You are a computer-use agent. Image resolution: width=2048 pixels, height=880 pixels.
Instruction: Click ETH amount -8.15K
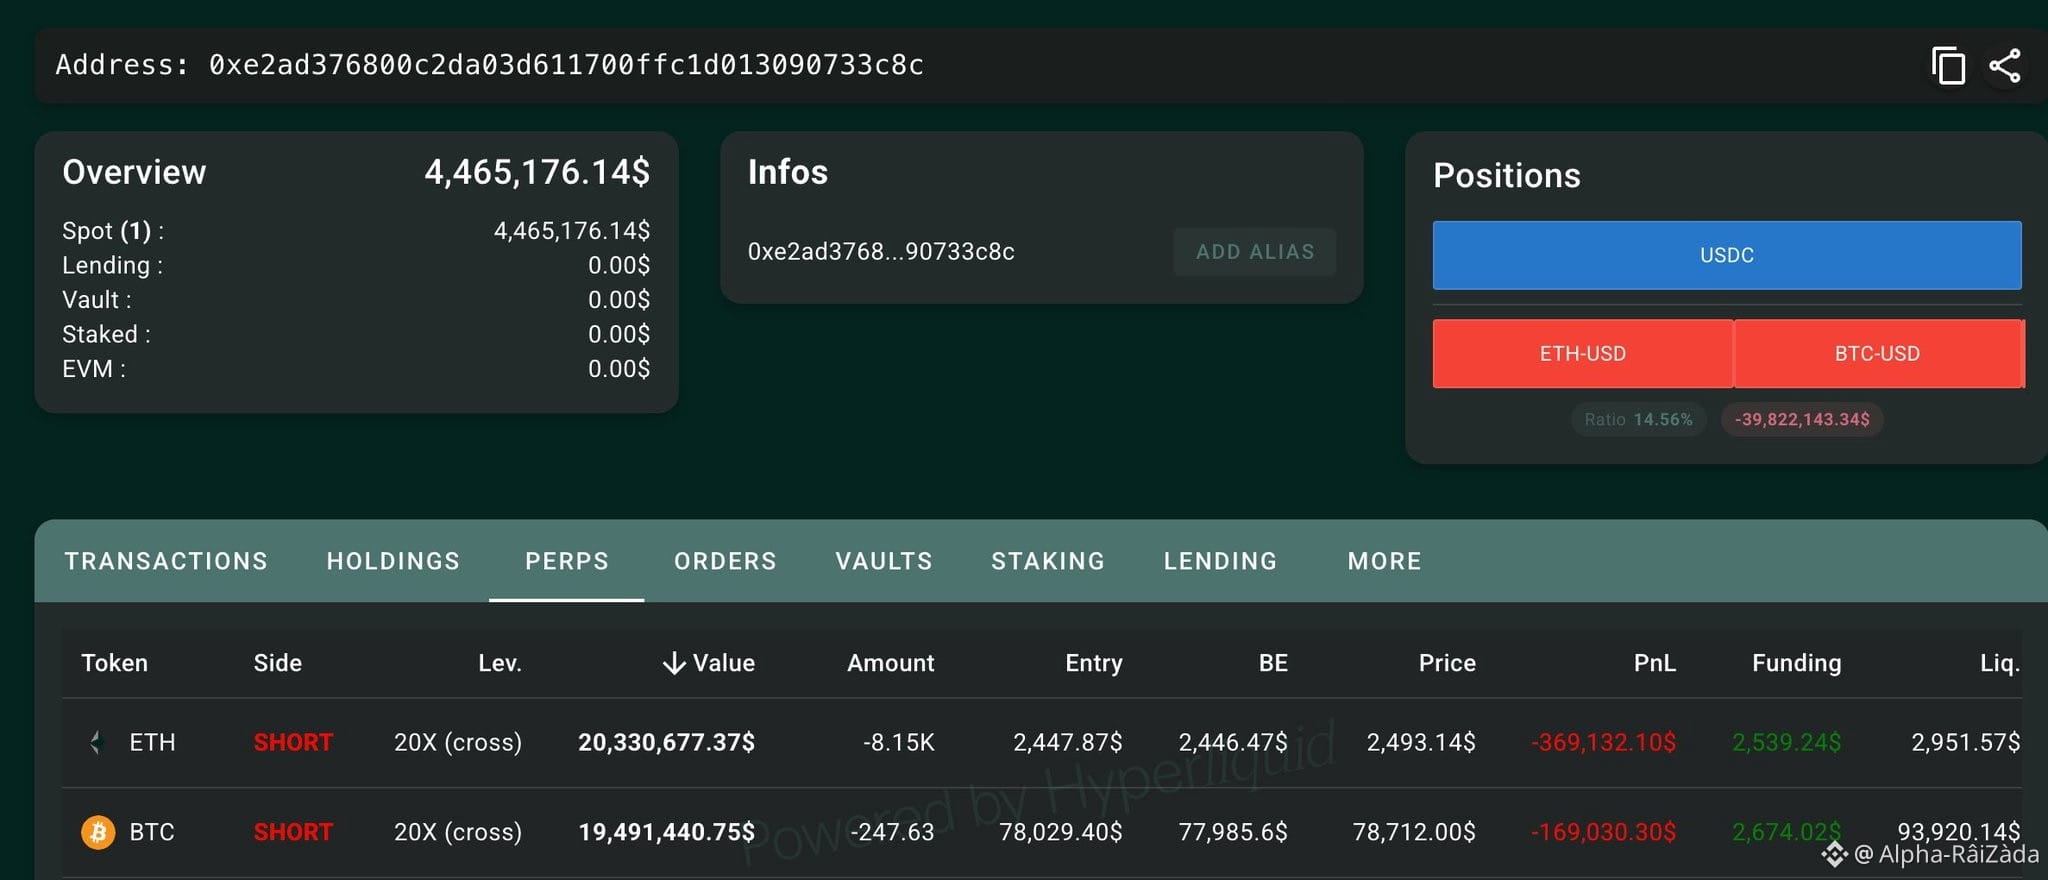click(x=898, y=742)
